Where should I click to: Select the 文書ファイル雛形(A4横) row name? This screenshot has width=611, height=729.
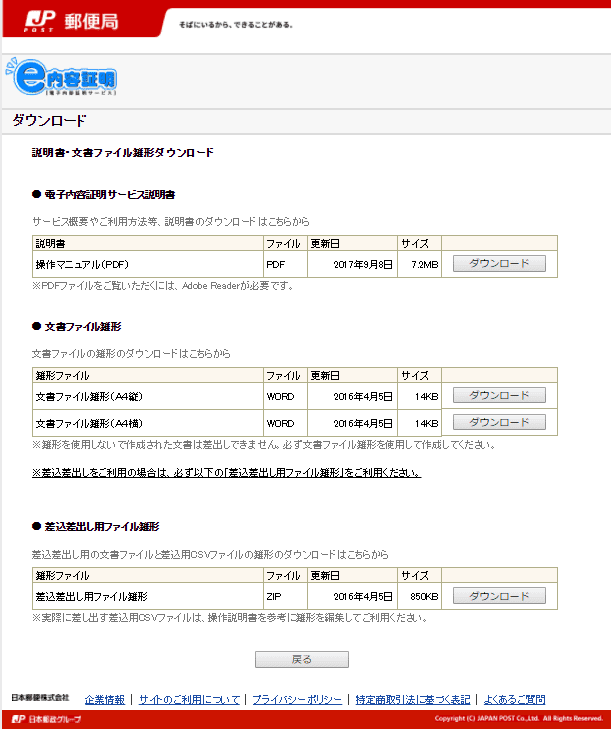coord(91,423)
